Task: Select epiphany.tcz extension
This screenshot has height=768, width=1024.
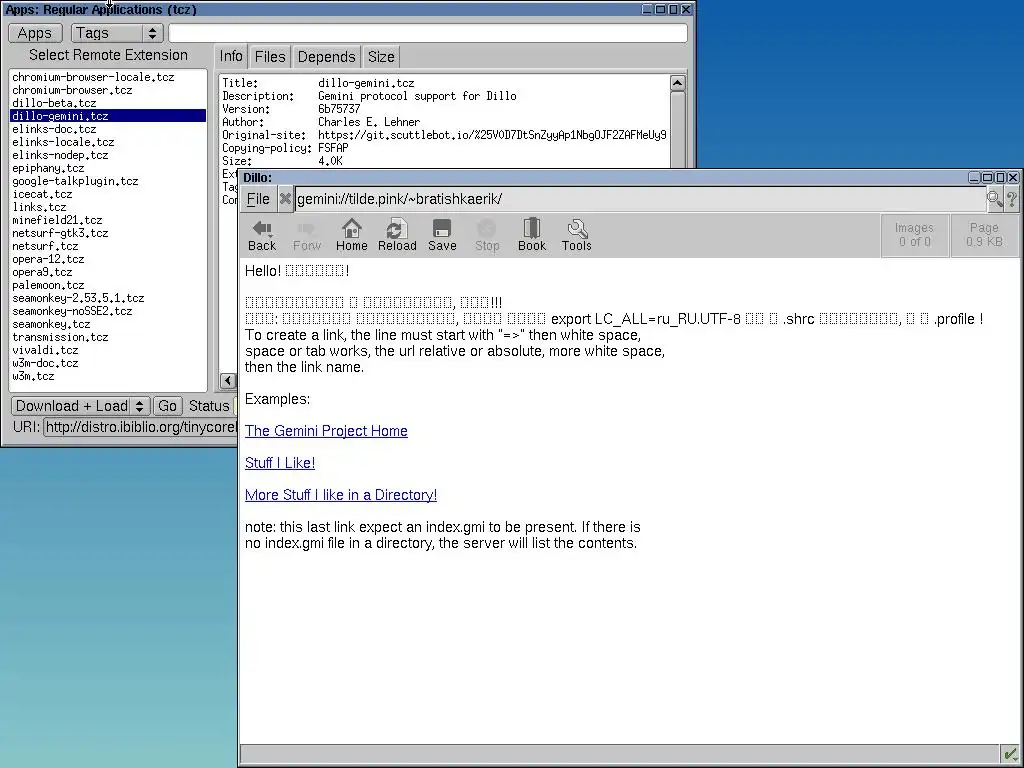Action: tap(108, 168)
